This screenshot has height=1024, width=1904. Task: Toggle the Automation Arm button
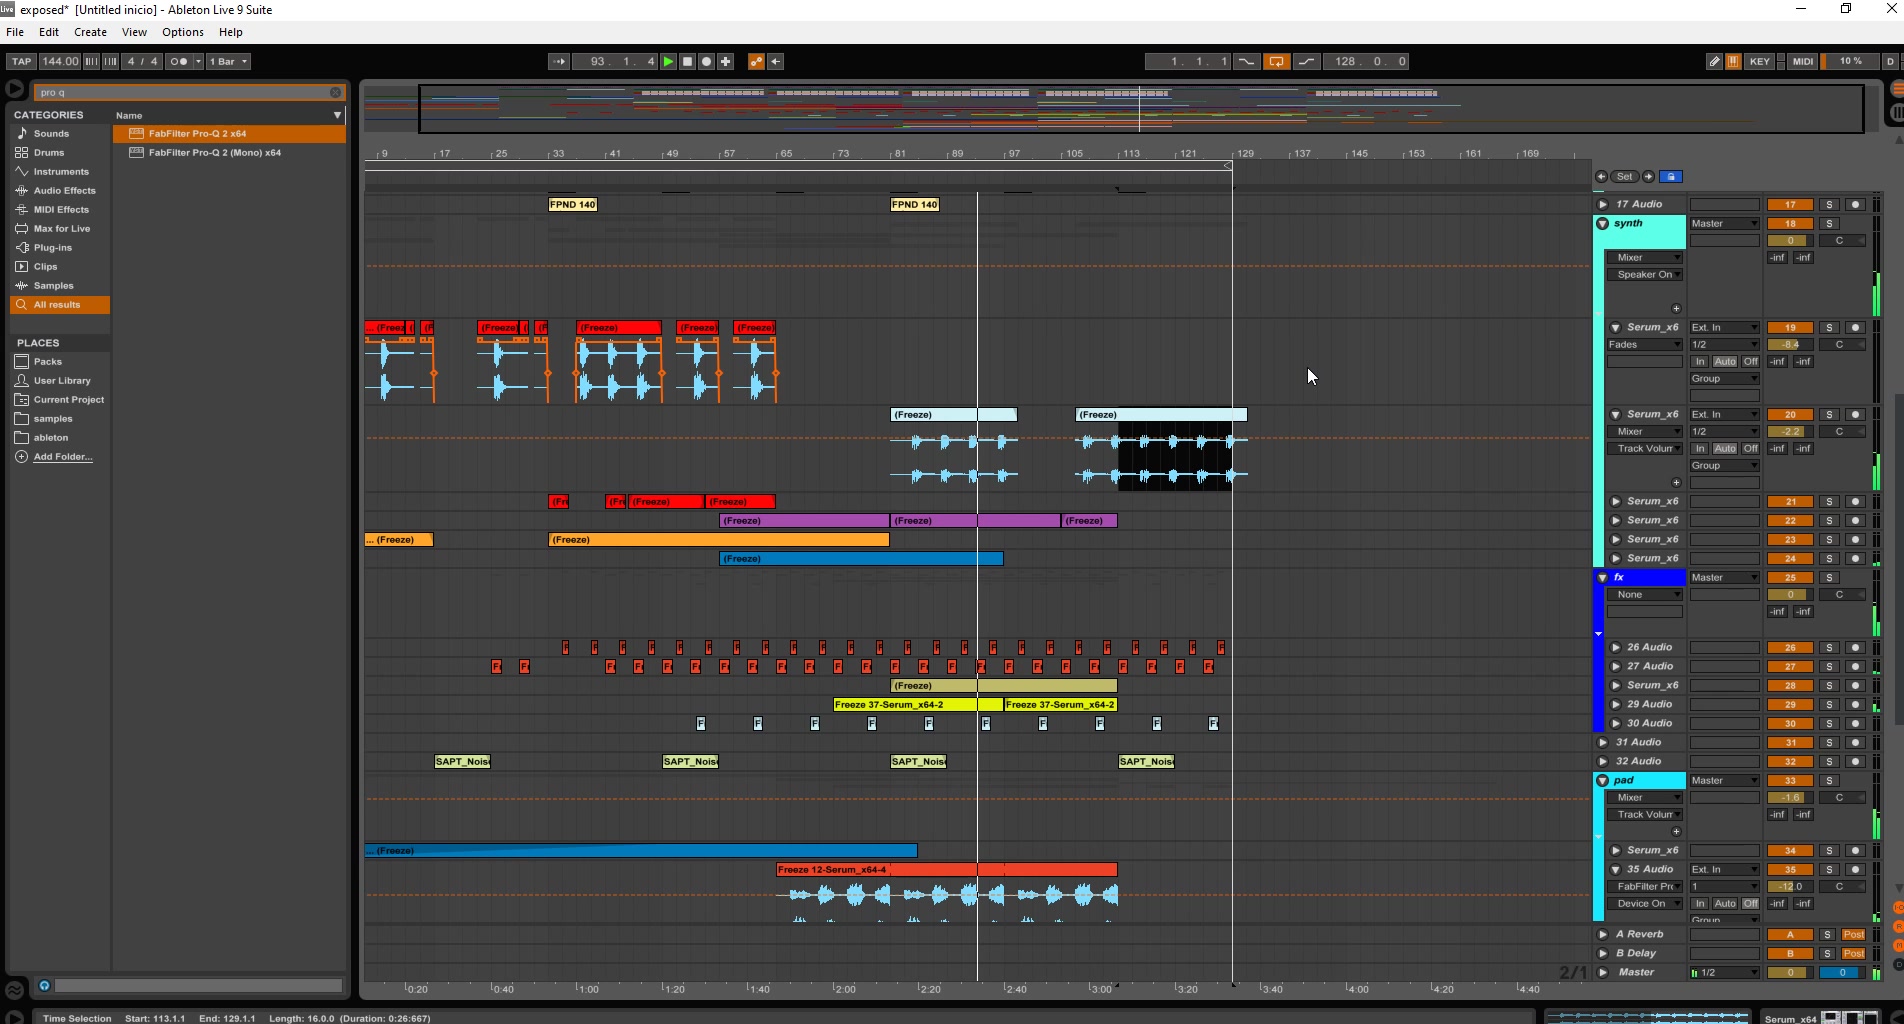coord(756,62)
